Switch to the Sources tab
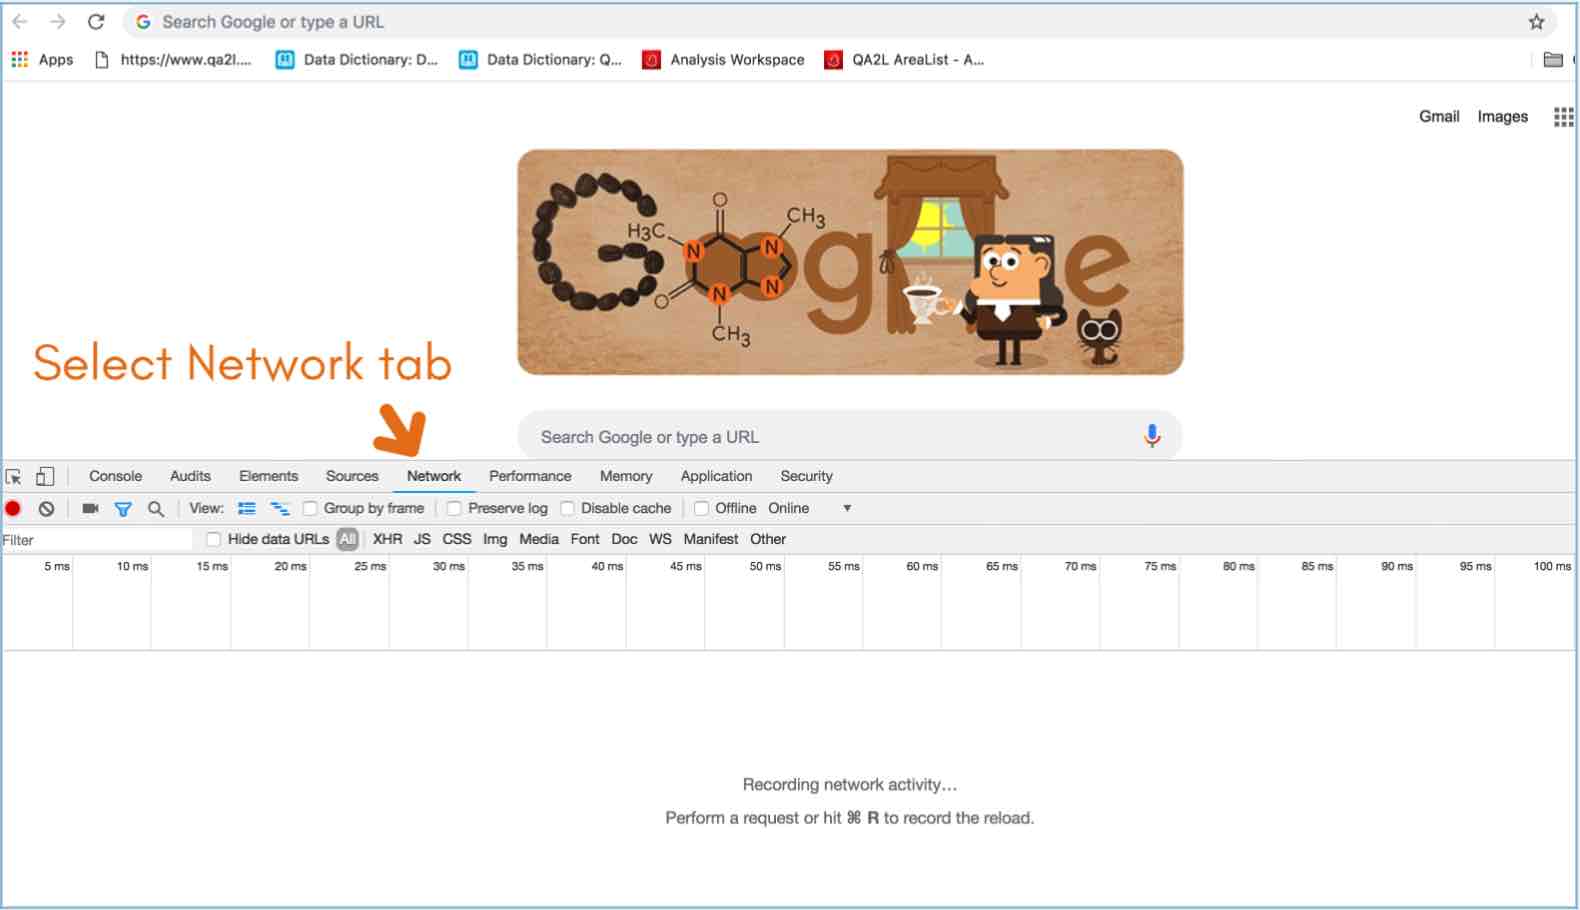This screenshot has height=910, width=1580. [x=352, y=477]
